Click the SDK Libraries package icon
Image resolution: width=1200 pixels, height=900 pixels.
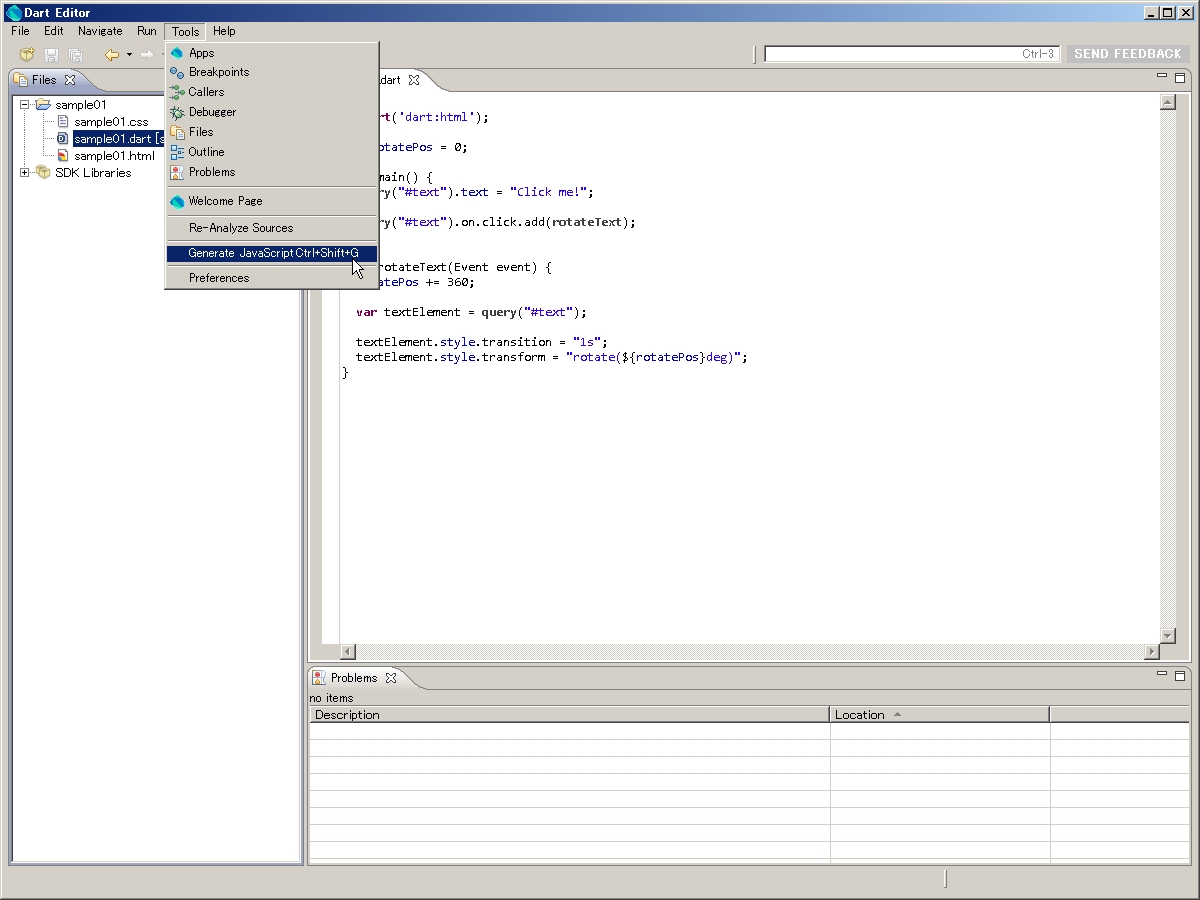point(43,173)
